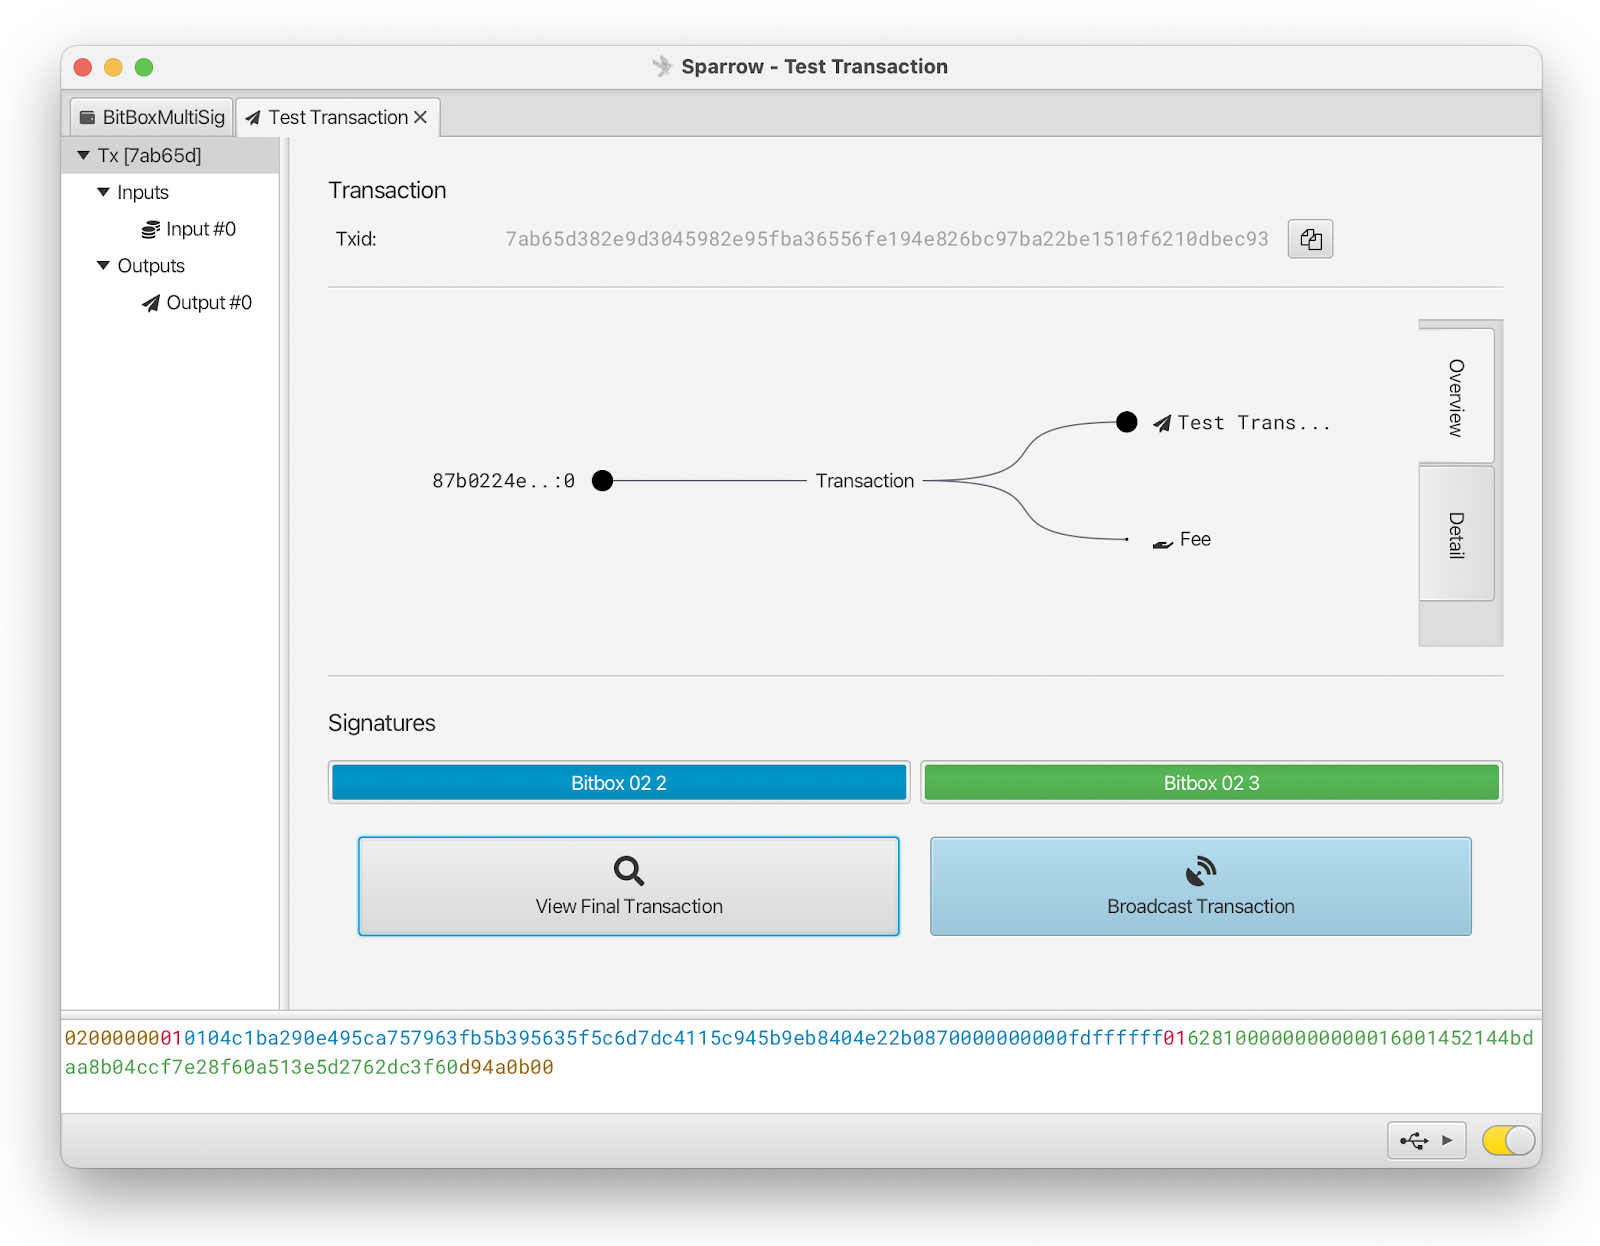1600x1246 pixels.
Task: Click the hand icon next to Fee
Action: pyautogui.click(x=1163, y=543)
